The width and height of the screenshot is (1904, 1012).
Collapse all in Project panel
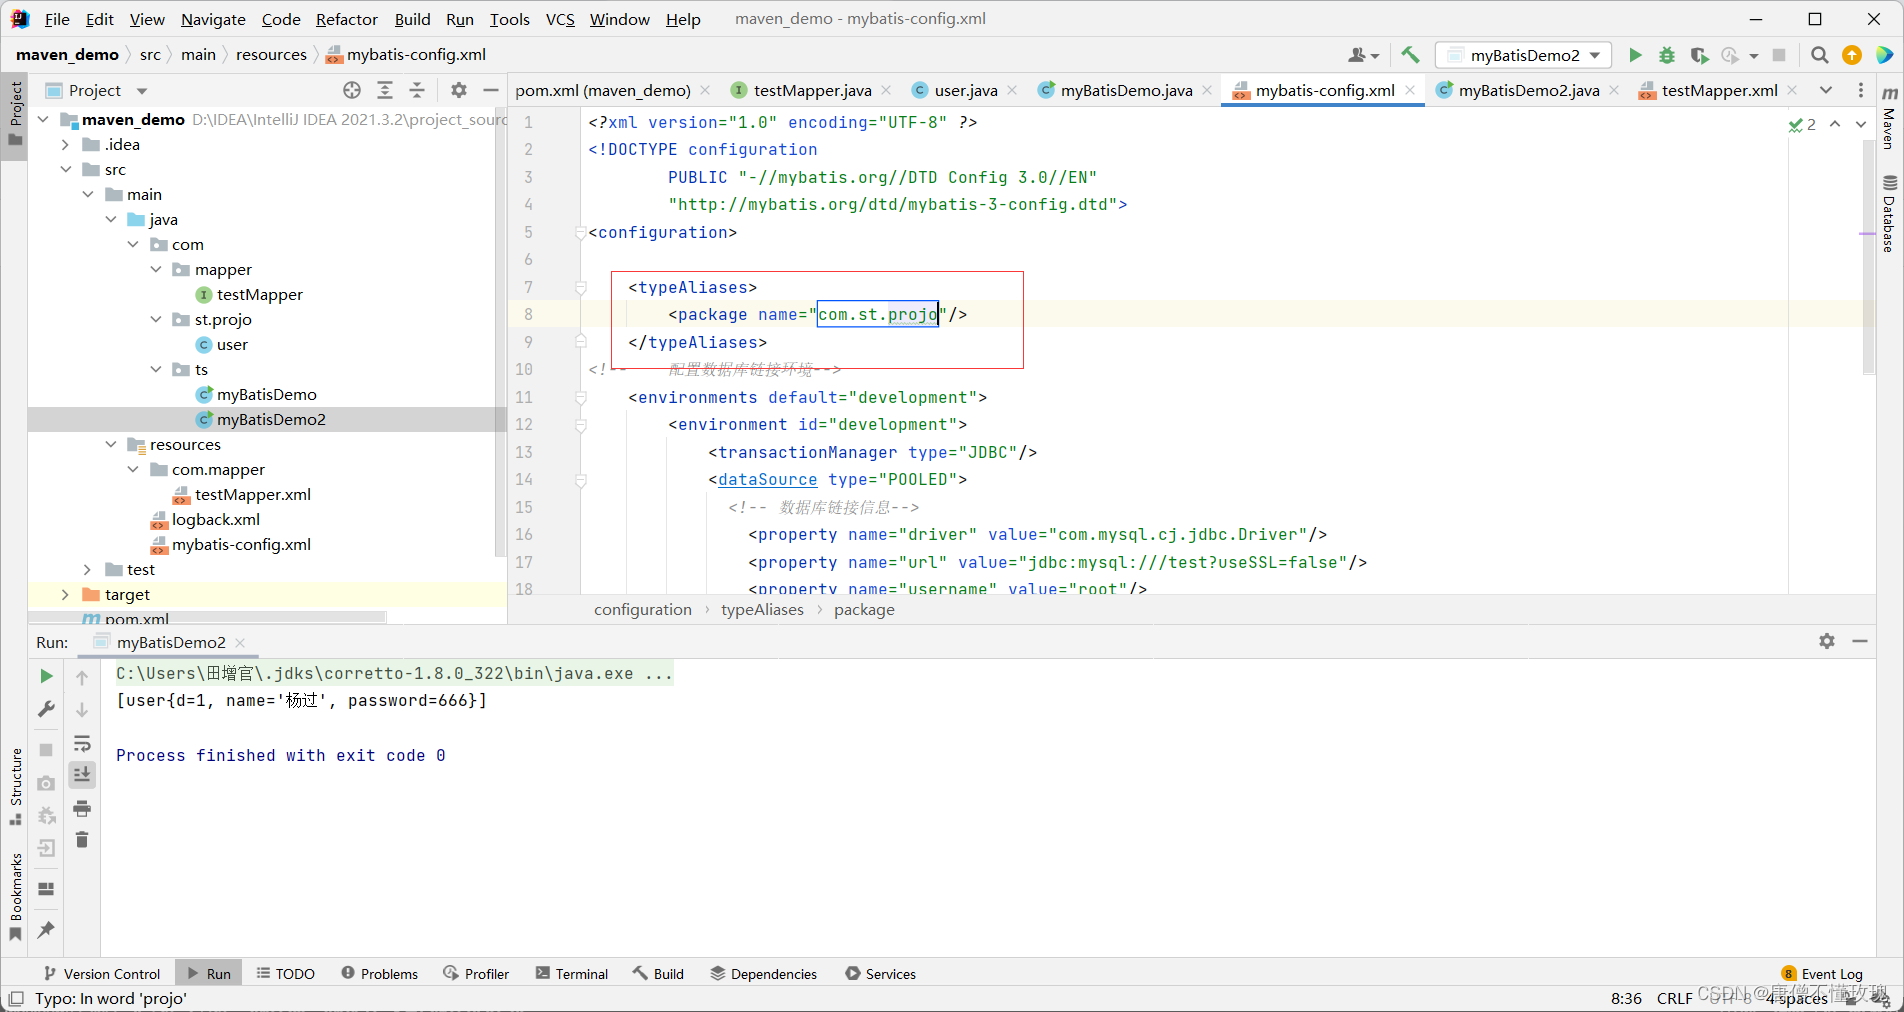pos(418,90)
